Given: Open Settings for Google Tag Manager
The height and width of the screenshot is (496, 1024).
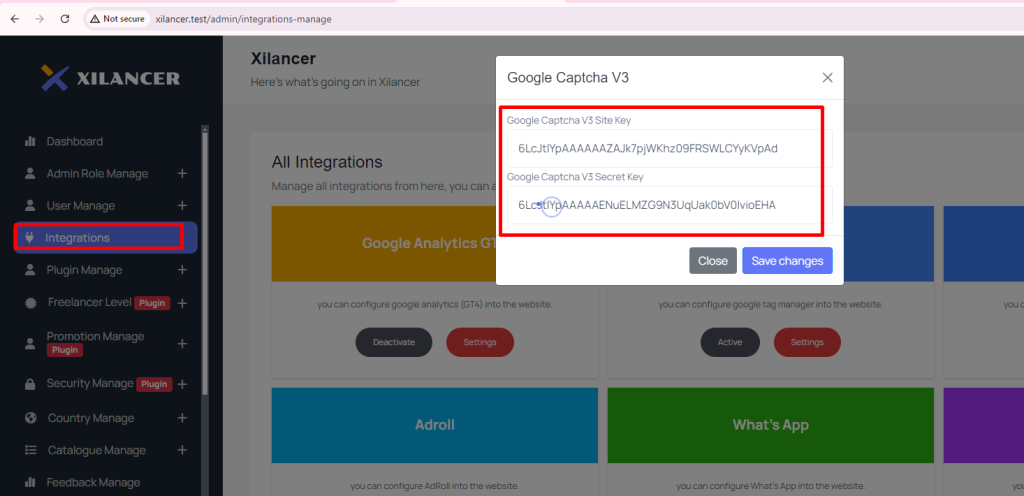Looking at the screenshot, I should point(807,342).
